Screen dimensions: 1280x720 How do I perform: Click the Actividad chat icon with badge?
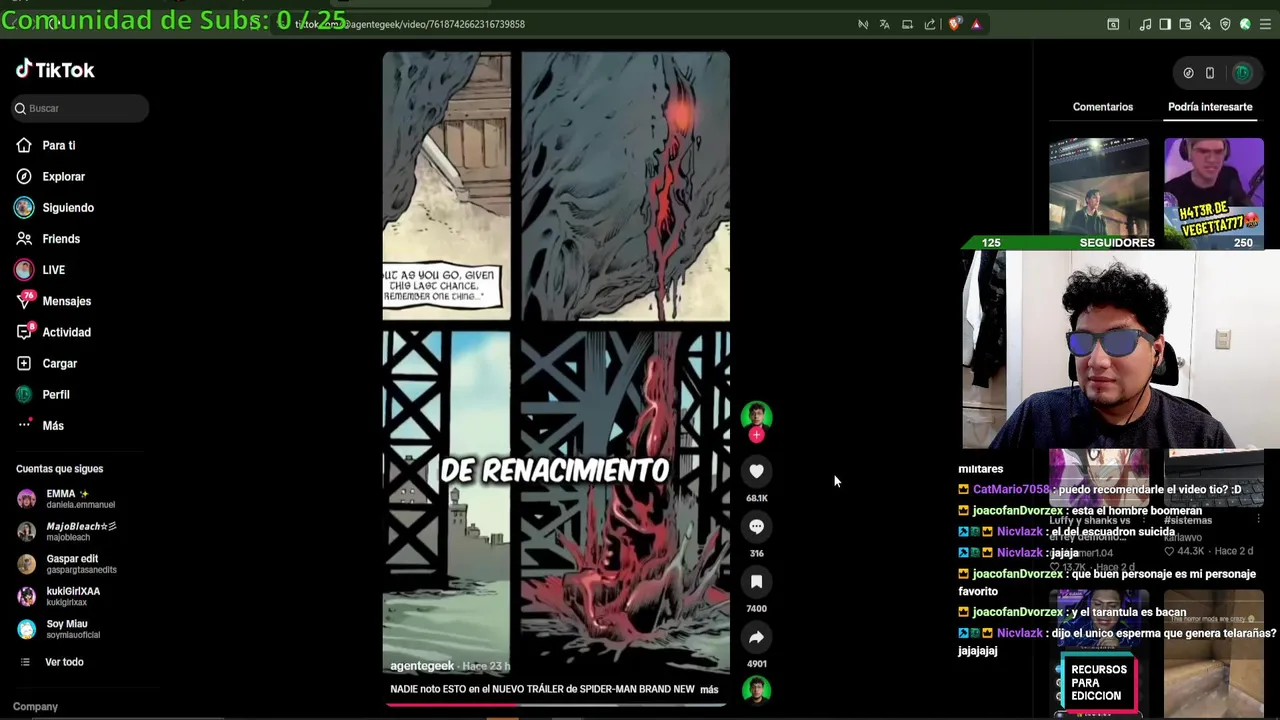pyautogui.click(x=24, y=332)
